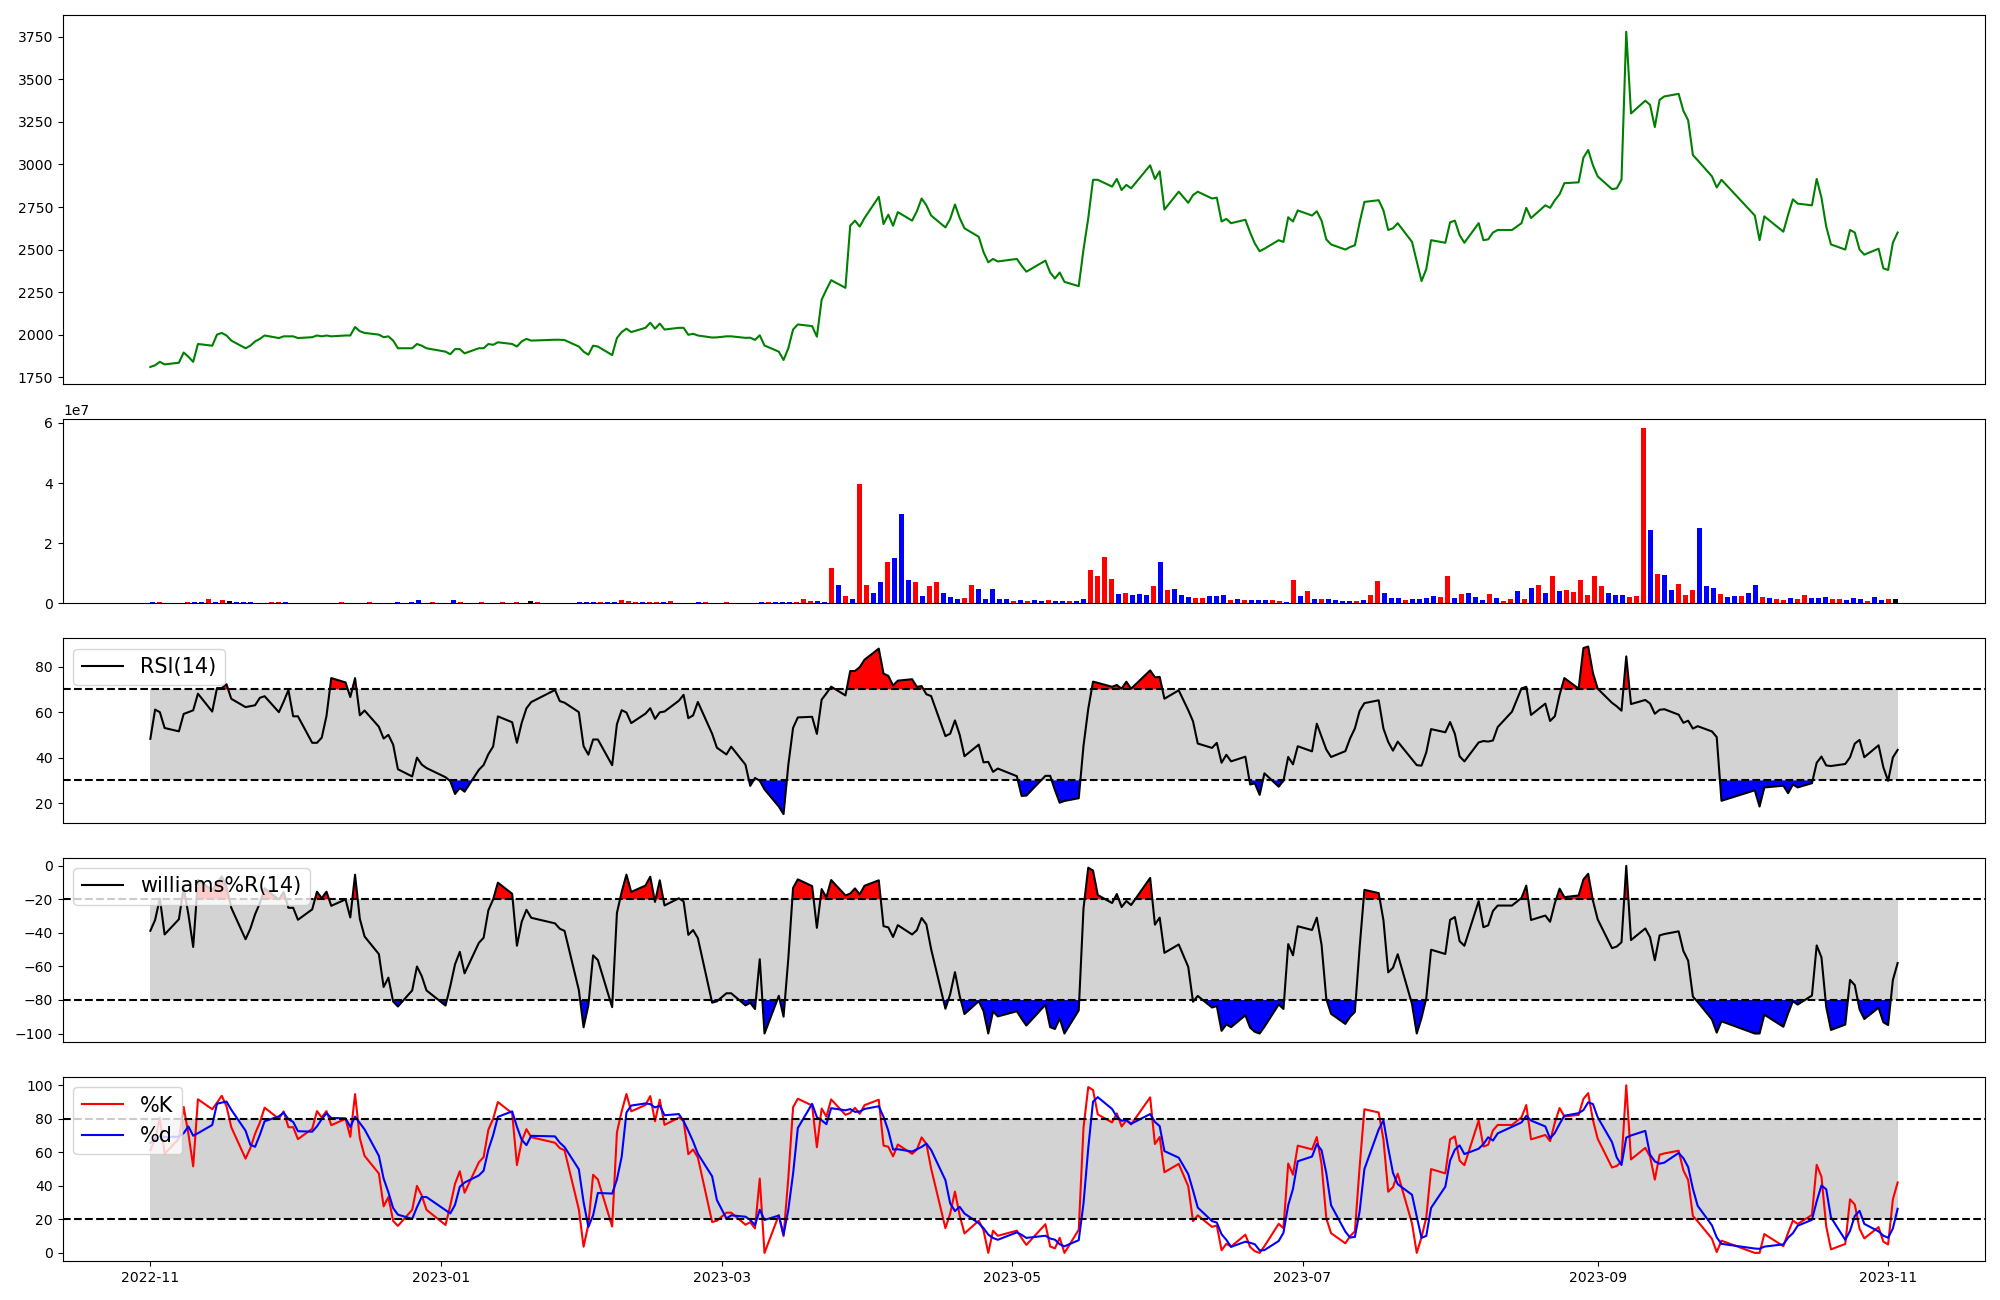This screenshot has width=2000, height=1300.
Task: Click the 2023-05 x-axis date label
Action: click(1012, 1277)
